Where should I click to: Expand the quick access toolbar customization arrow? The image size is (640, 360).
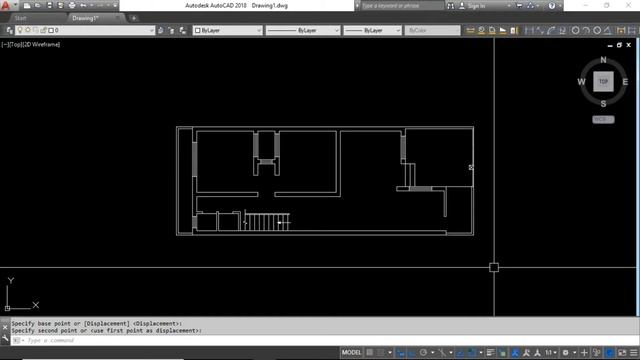pos(115,6)
